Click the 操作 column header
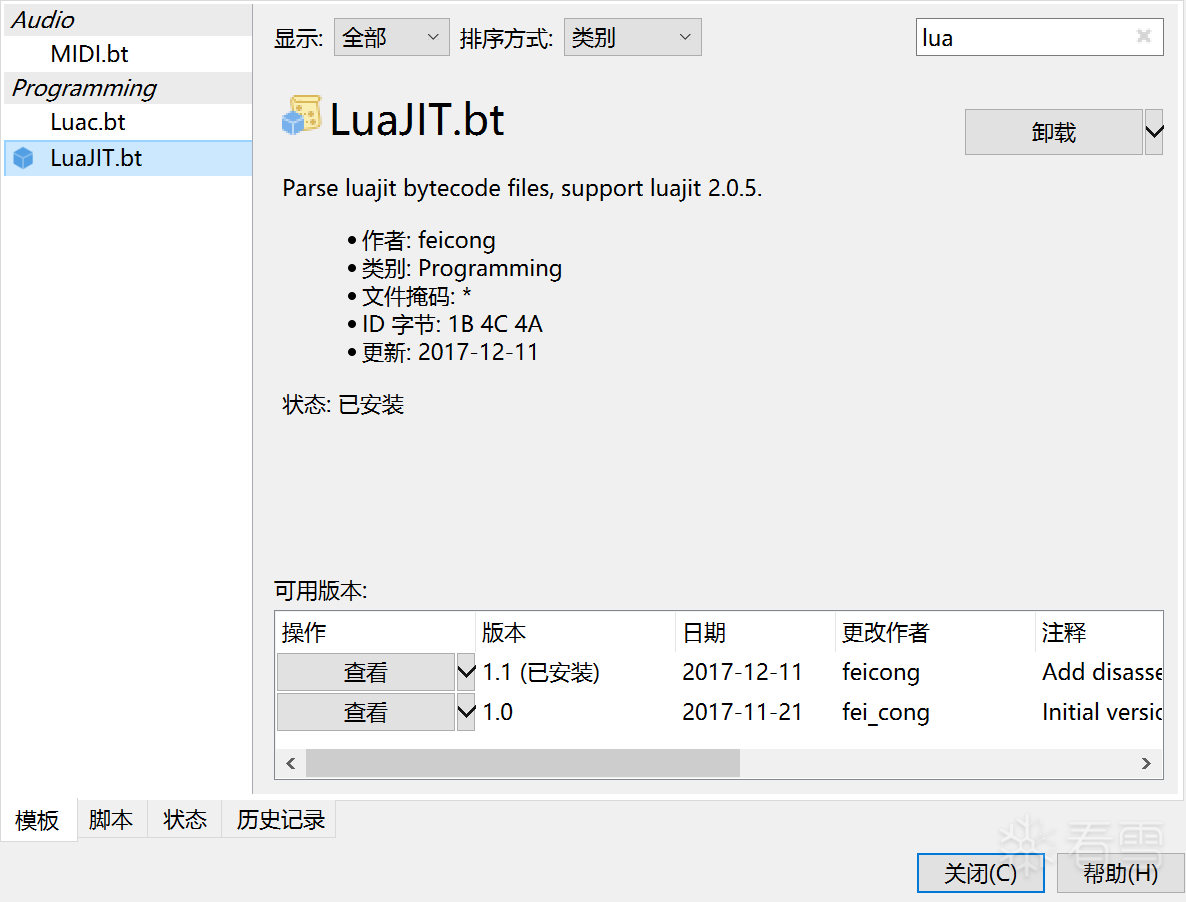 pos(375,632)
